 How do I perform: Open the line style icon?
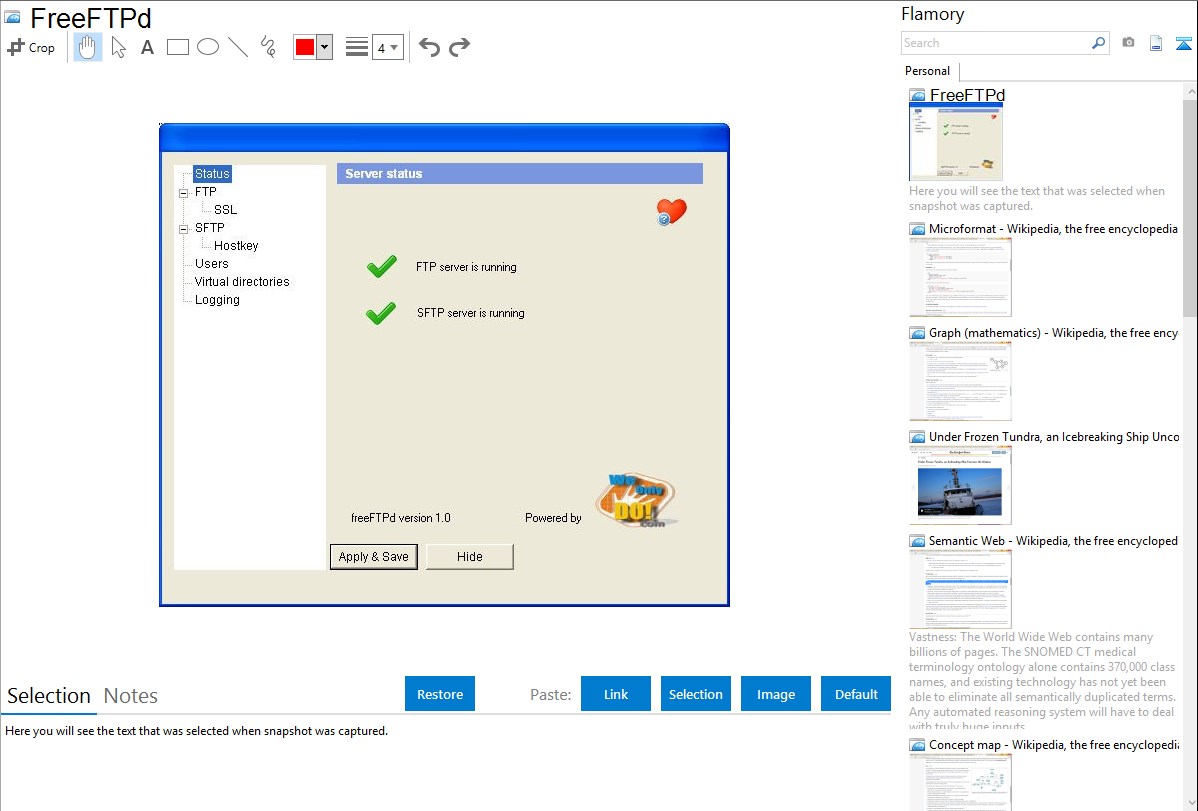click(357, 47)
